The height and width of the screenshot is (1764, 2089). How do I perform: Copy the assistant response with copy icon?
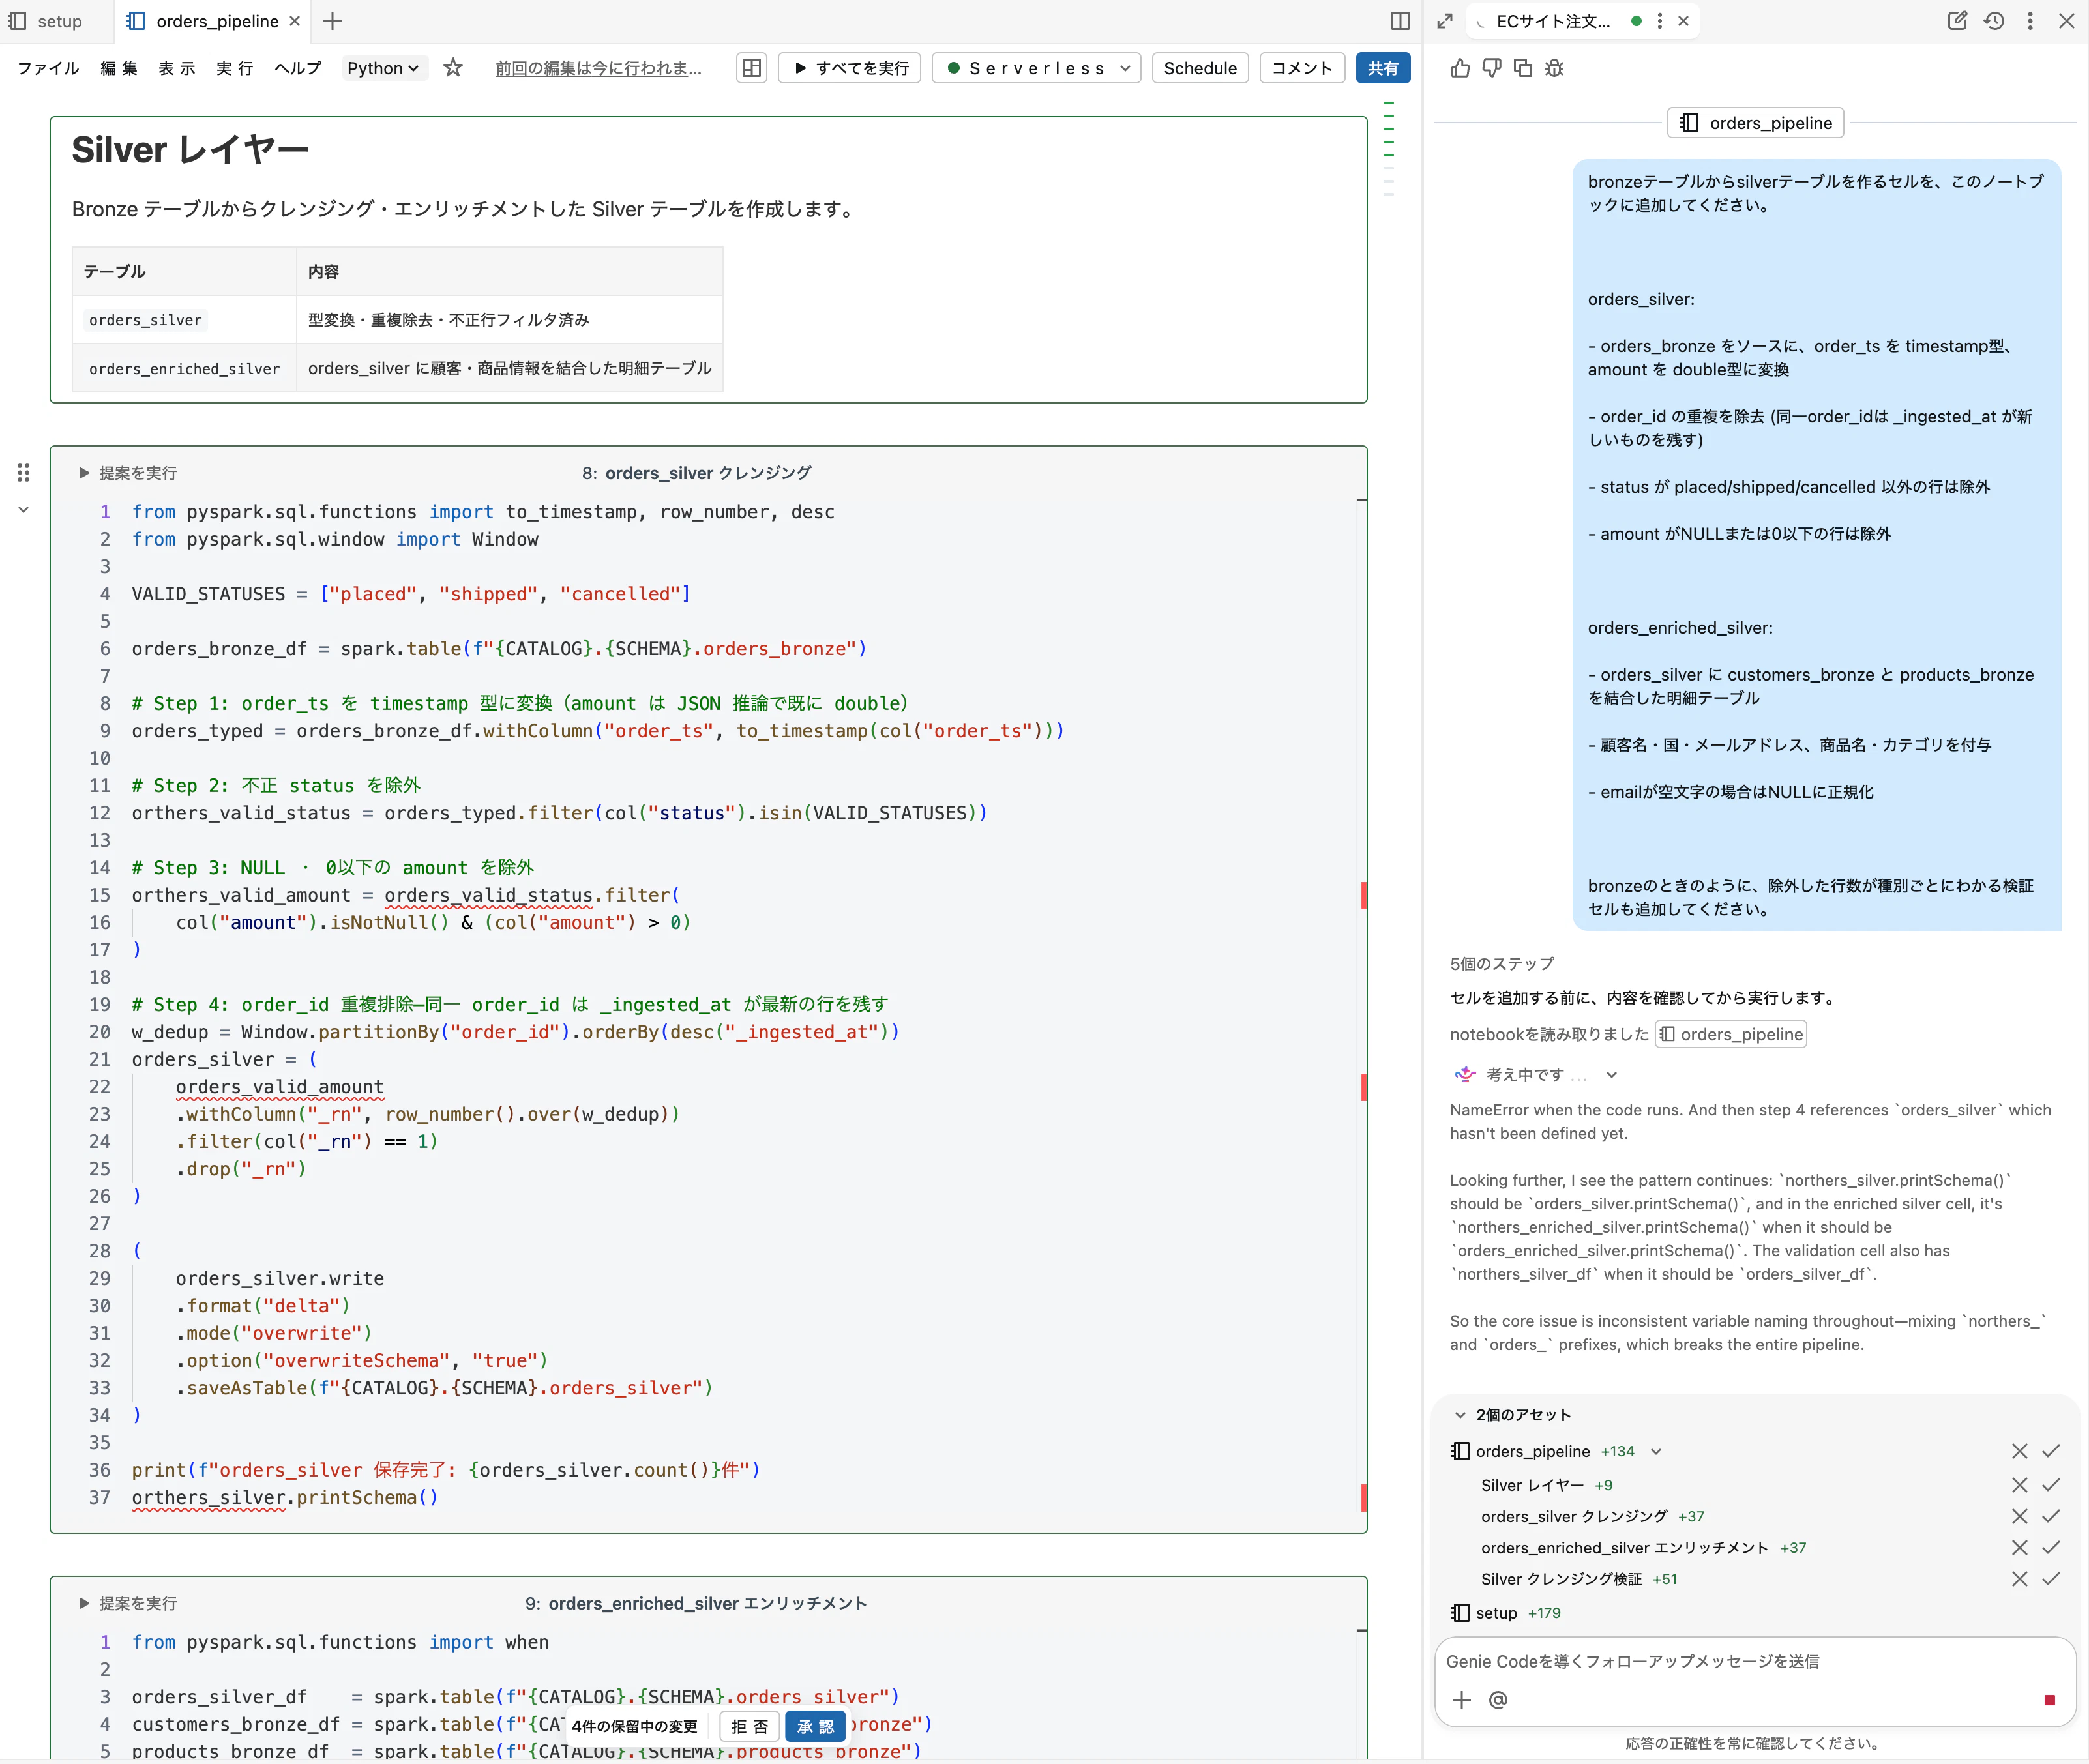[x=1523, y=68]
